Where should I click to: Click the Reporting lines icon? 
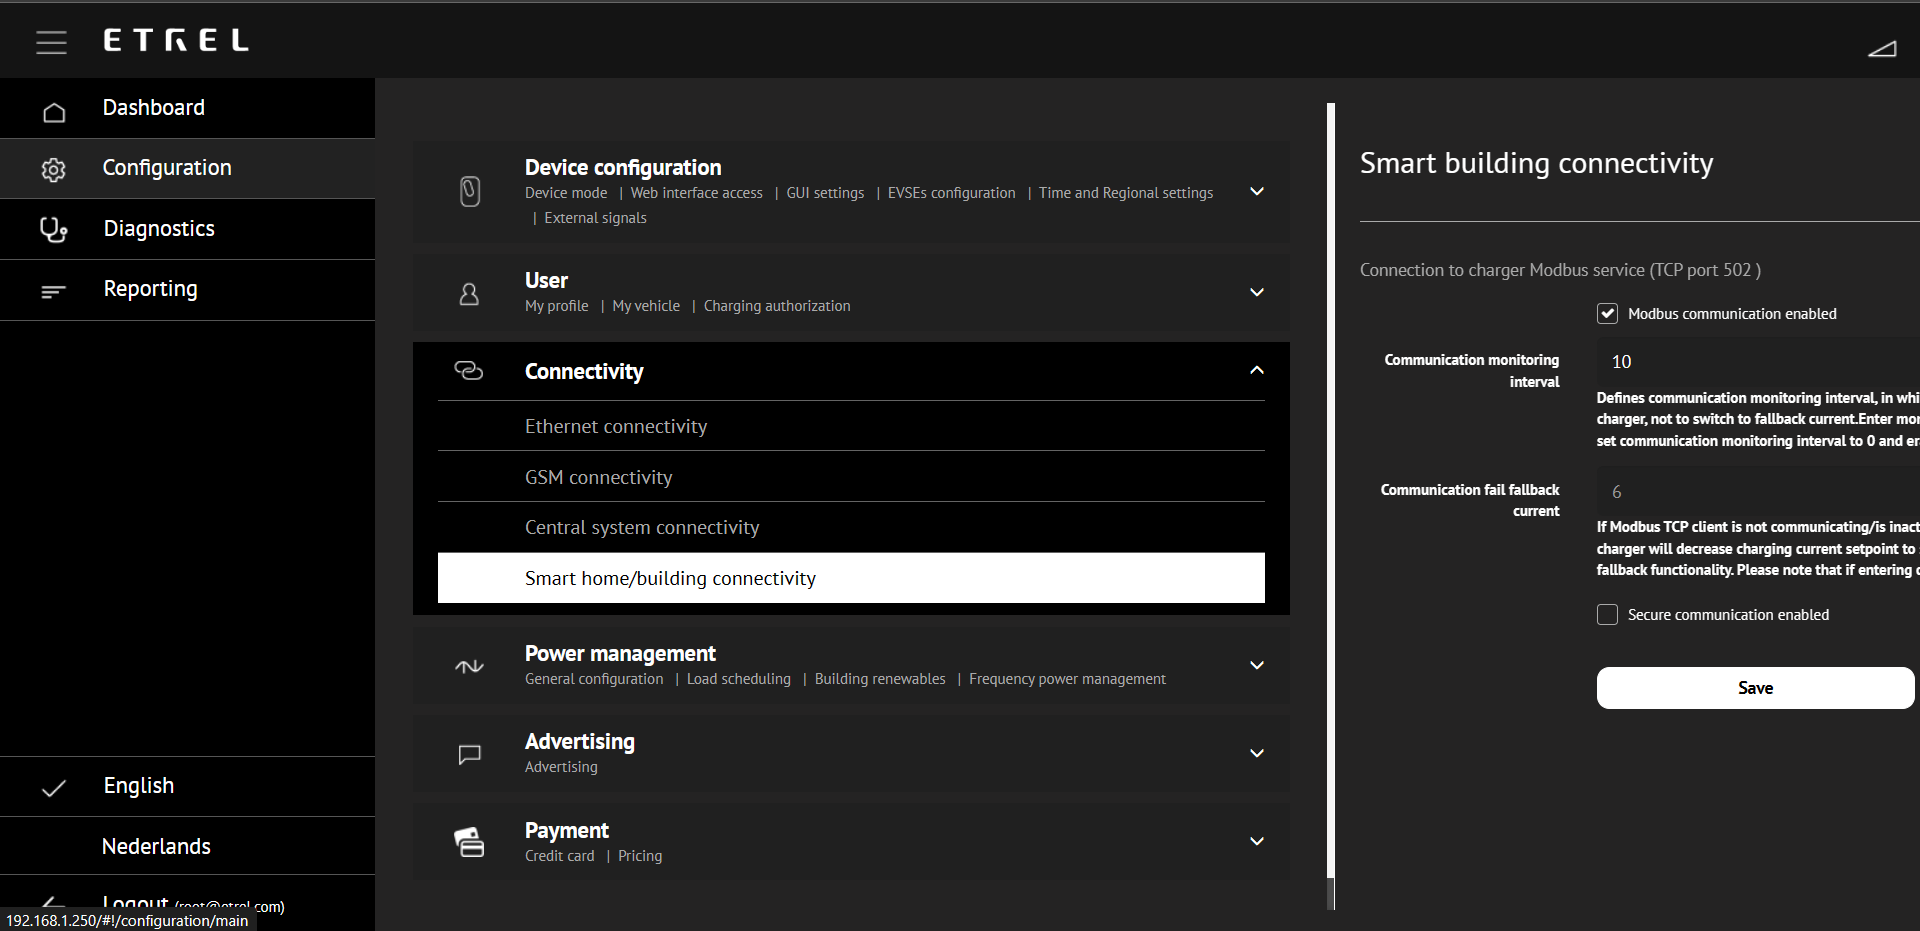(53, 292)
